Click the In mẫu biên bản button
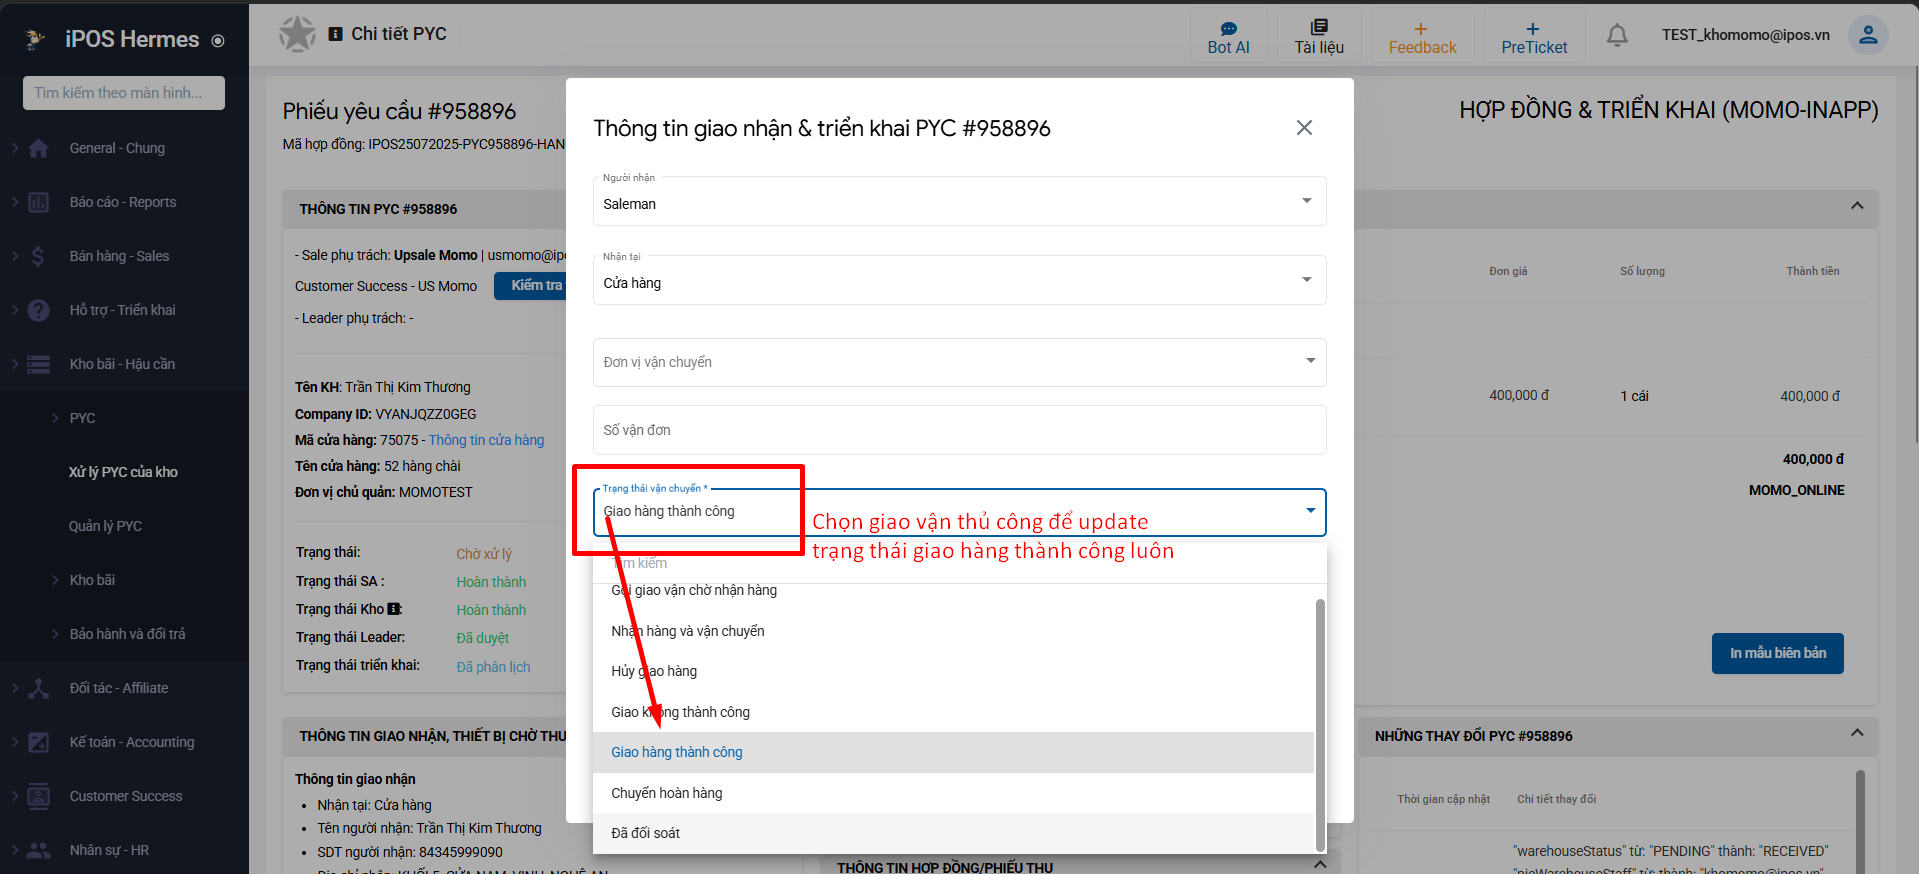Image resolution: width=1919 pixels, height=874 pixels. (x=1777, y=653)
